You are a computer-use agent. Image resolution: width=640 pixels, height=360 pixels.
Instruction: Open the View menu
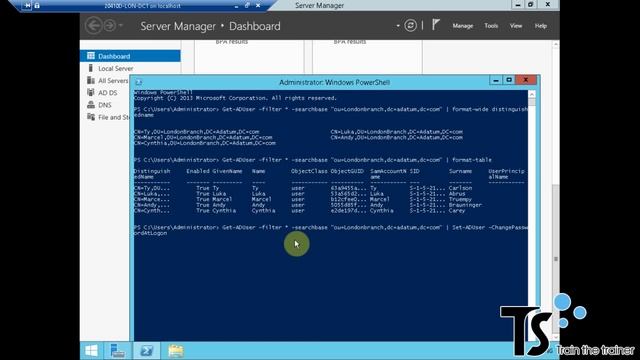coord(516,26)
